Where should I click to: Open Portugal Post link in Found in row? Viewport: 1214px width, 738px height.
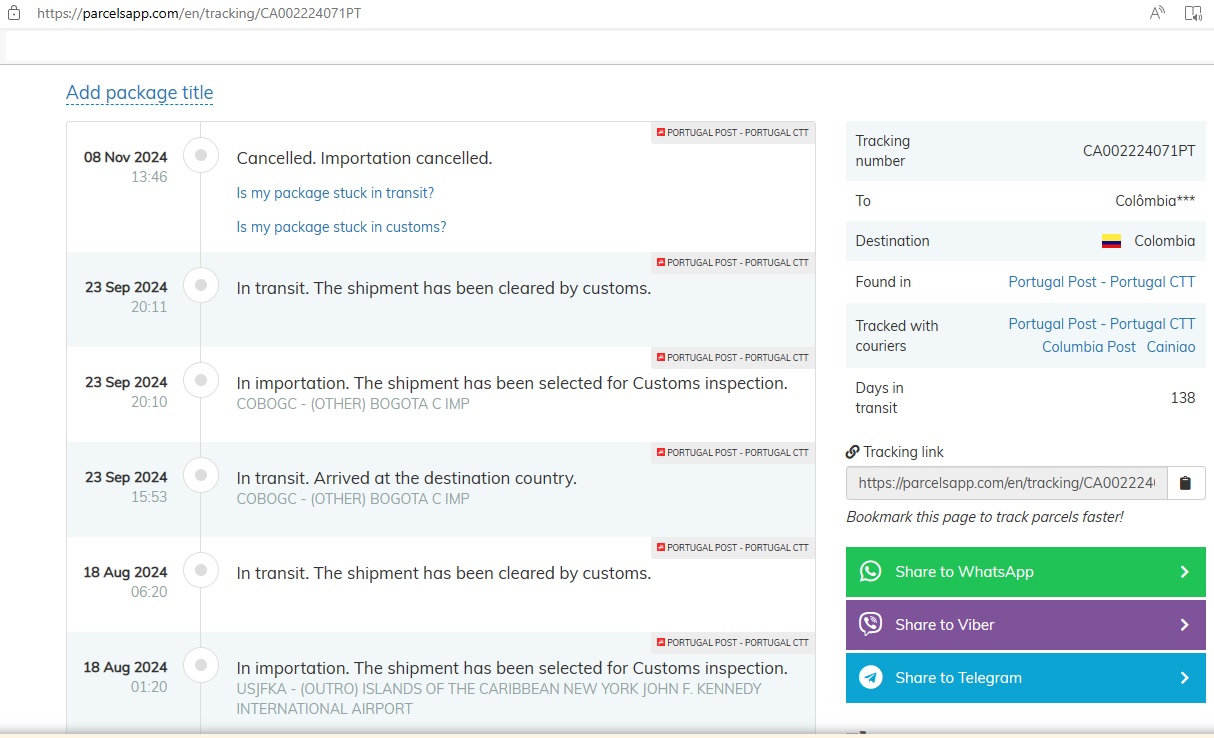click(1102, 282)
